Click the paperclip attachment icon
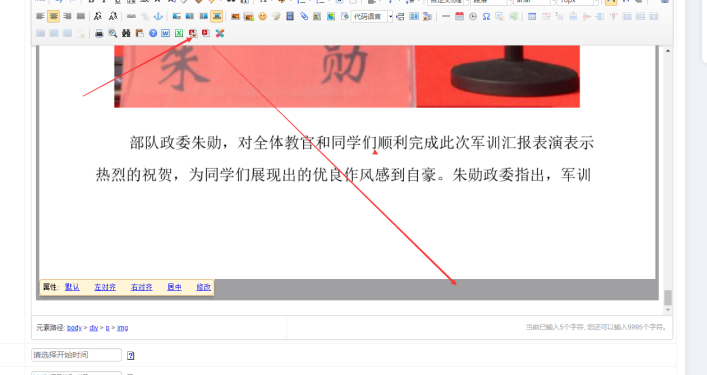The width and height of the screenshot is (707, 375). coord(304,16)
